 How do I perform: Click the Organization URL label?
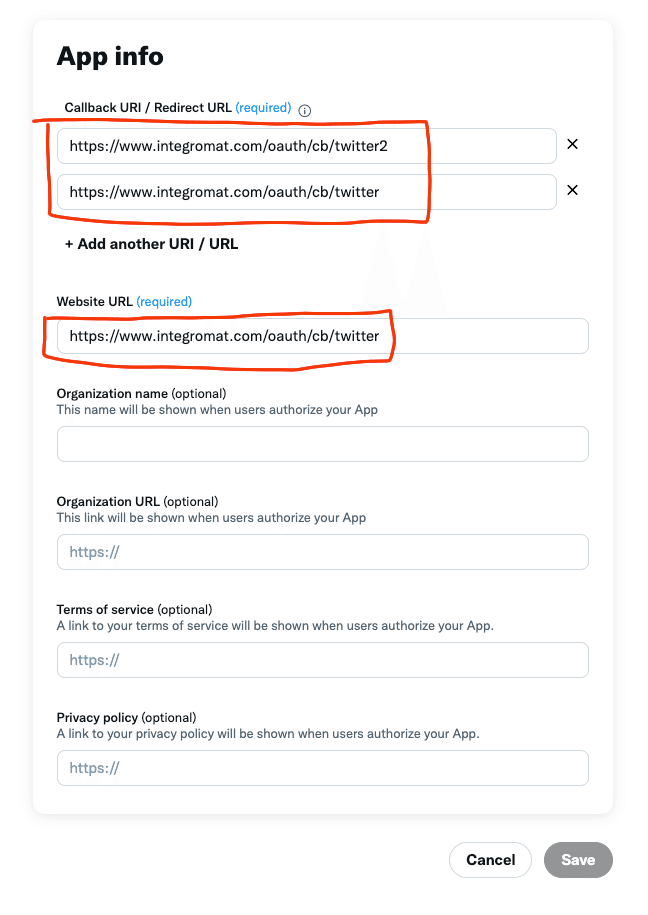coord(108,501)
